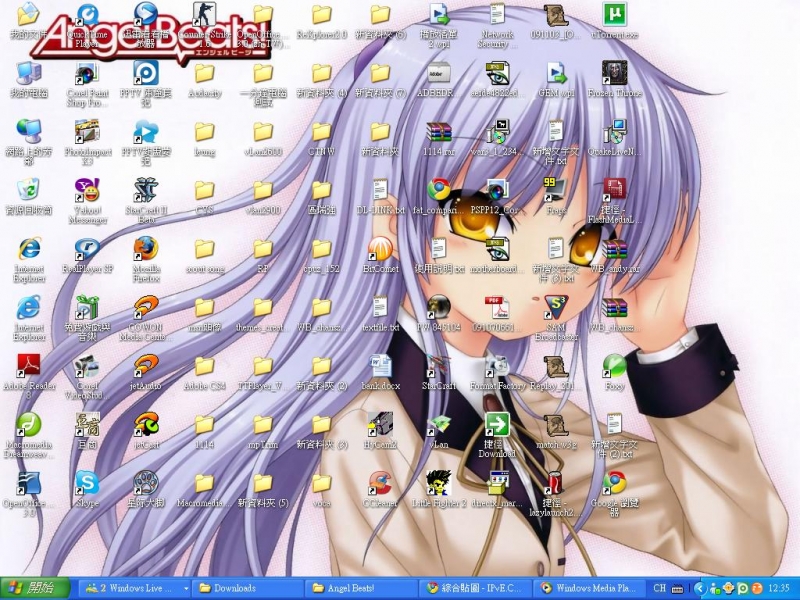The width and height of the screenshot is (800, 600).
Task: Open the QuakeLive installer icon
Action: click(x=614, y=132)
